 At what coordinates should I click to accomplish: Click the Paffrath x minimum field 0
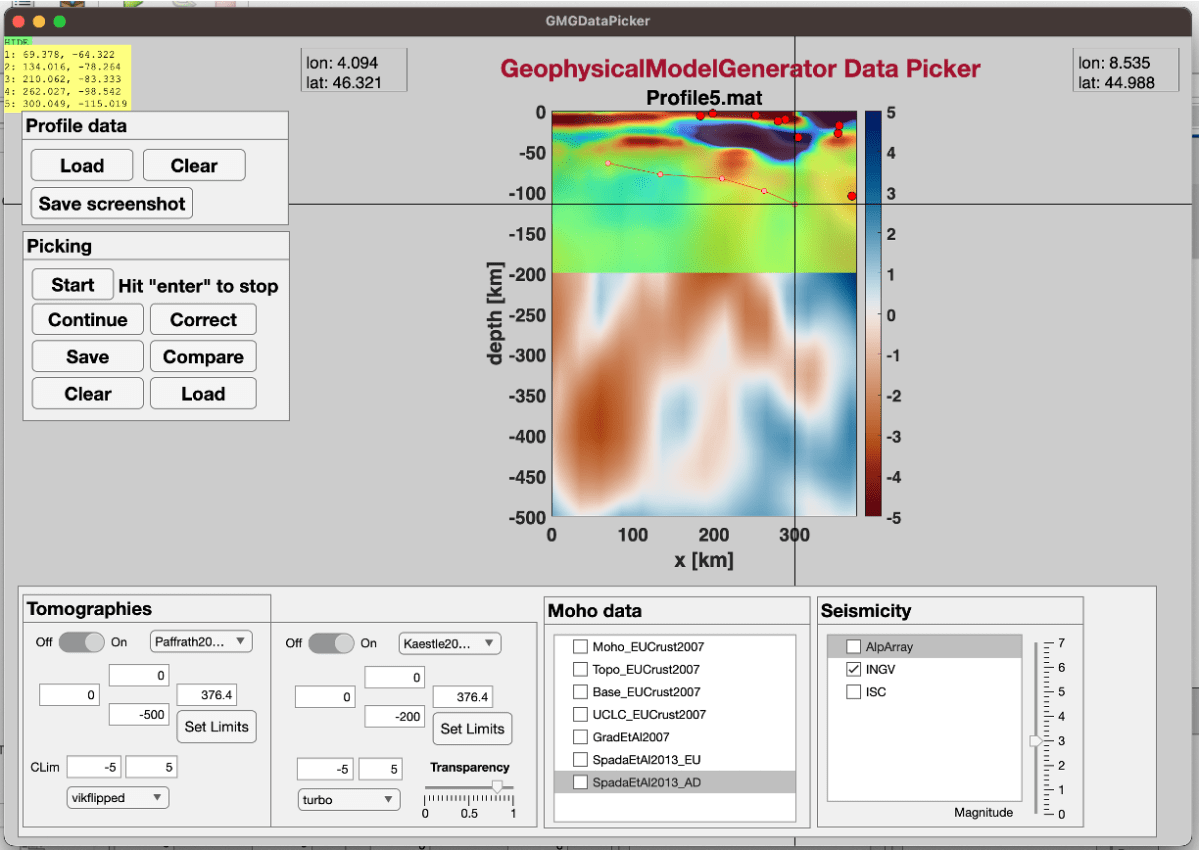click(69, 695)
